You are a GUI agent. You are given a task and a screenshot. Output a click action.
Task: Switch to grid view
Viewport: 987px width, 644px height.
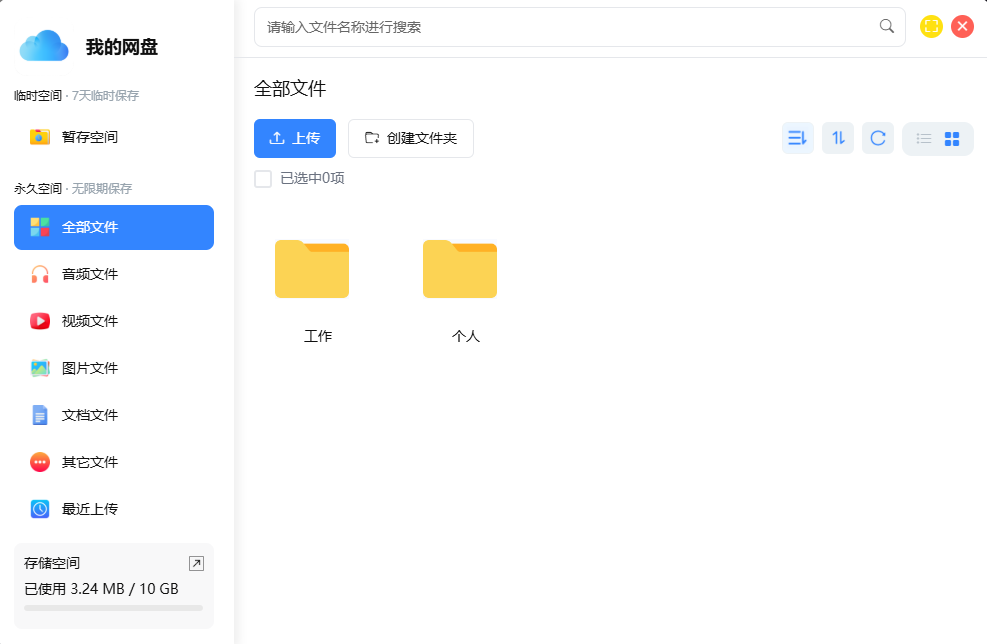pos(952,139)
